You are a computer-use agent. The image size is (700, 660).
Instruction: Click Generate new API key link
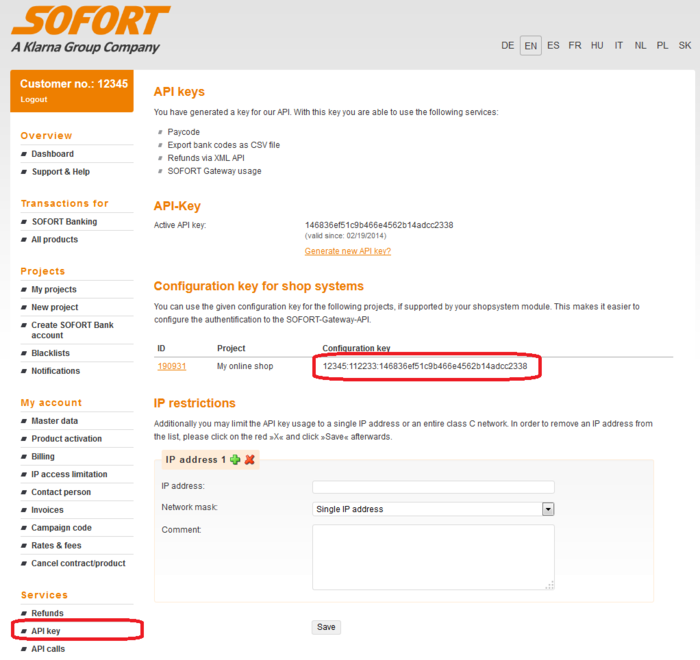(x=348, y=251)
